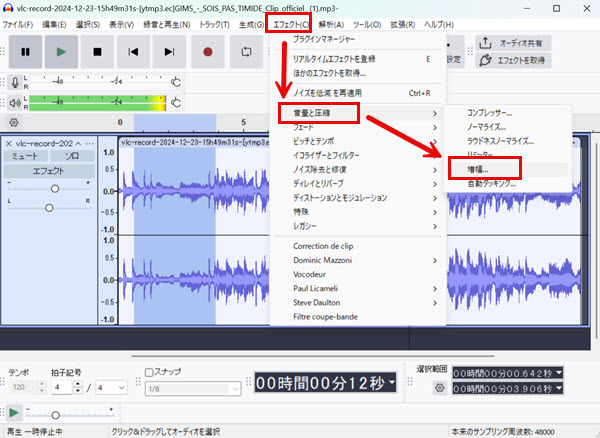Viewport: 600px width, 438px height.
Task: Open the 編集(E) menu
Action: click(54, 25)
